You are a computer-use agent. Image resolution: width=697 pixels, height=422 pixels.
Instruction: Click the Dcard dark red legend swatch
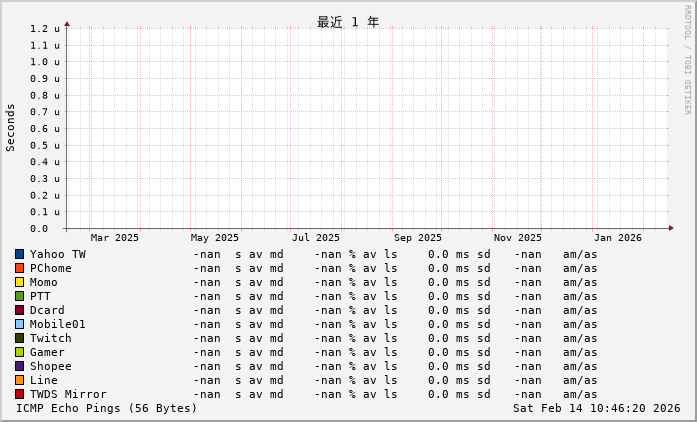19,310
